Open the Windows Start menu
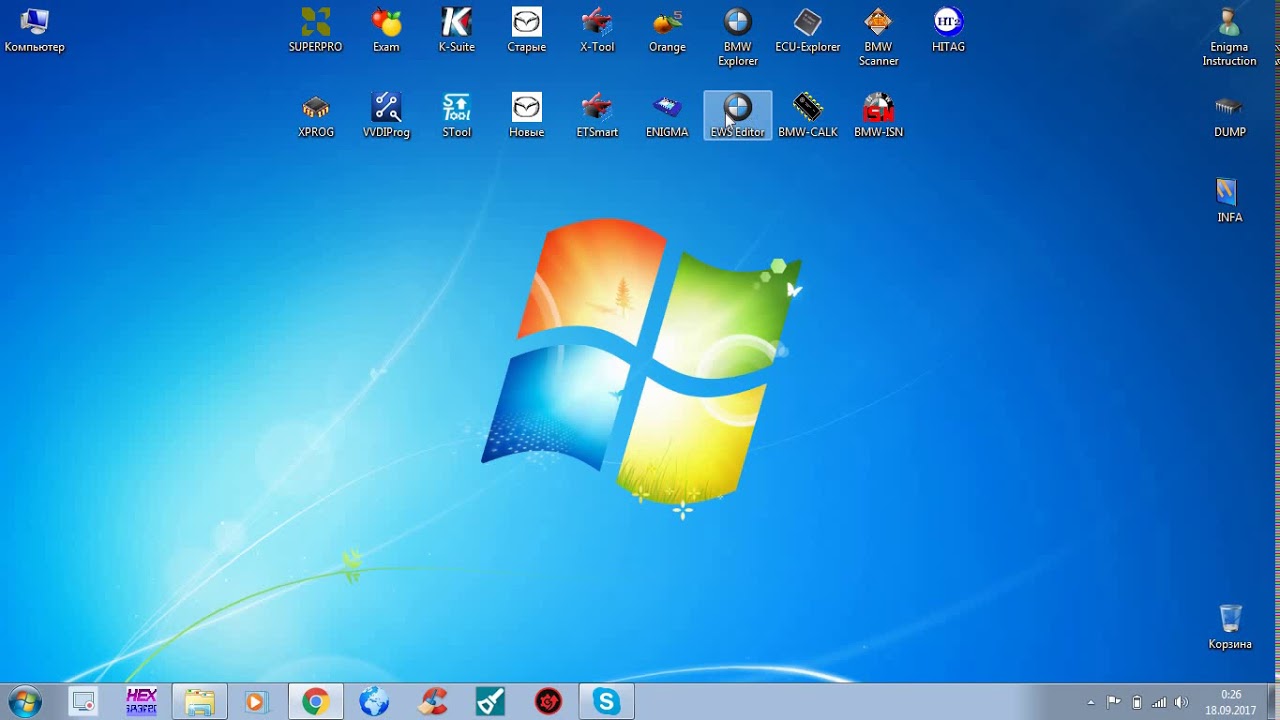This screenshot has width=1280, height=720. point(23,702)
